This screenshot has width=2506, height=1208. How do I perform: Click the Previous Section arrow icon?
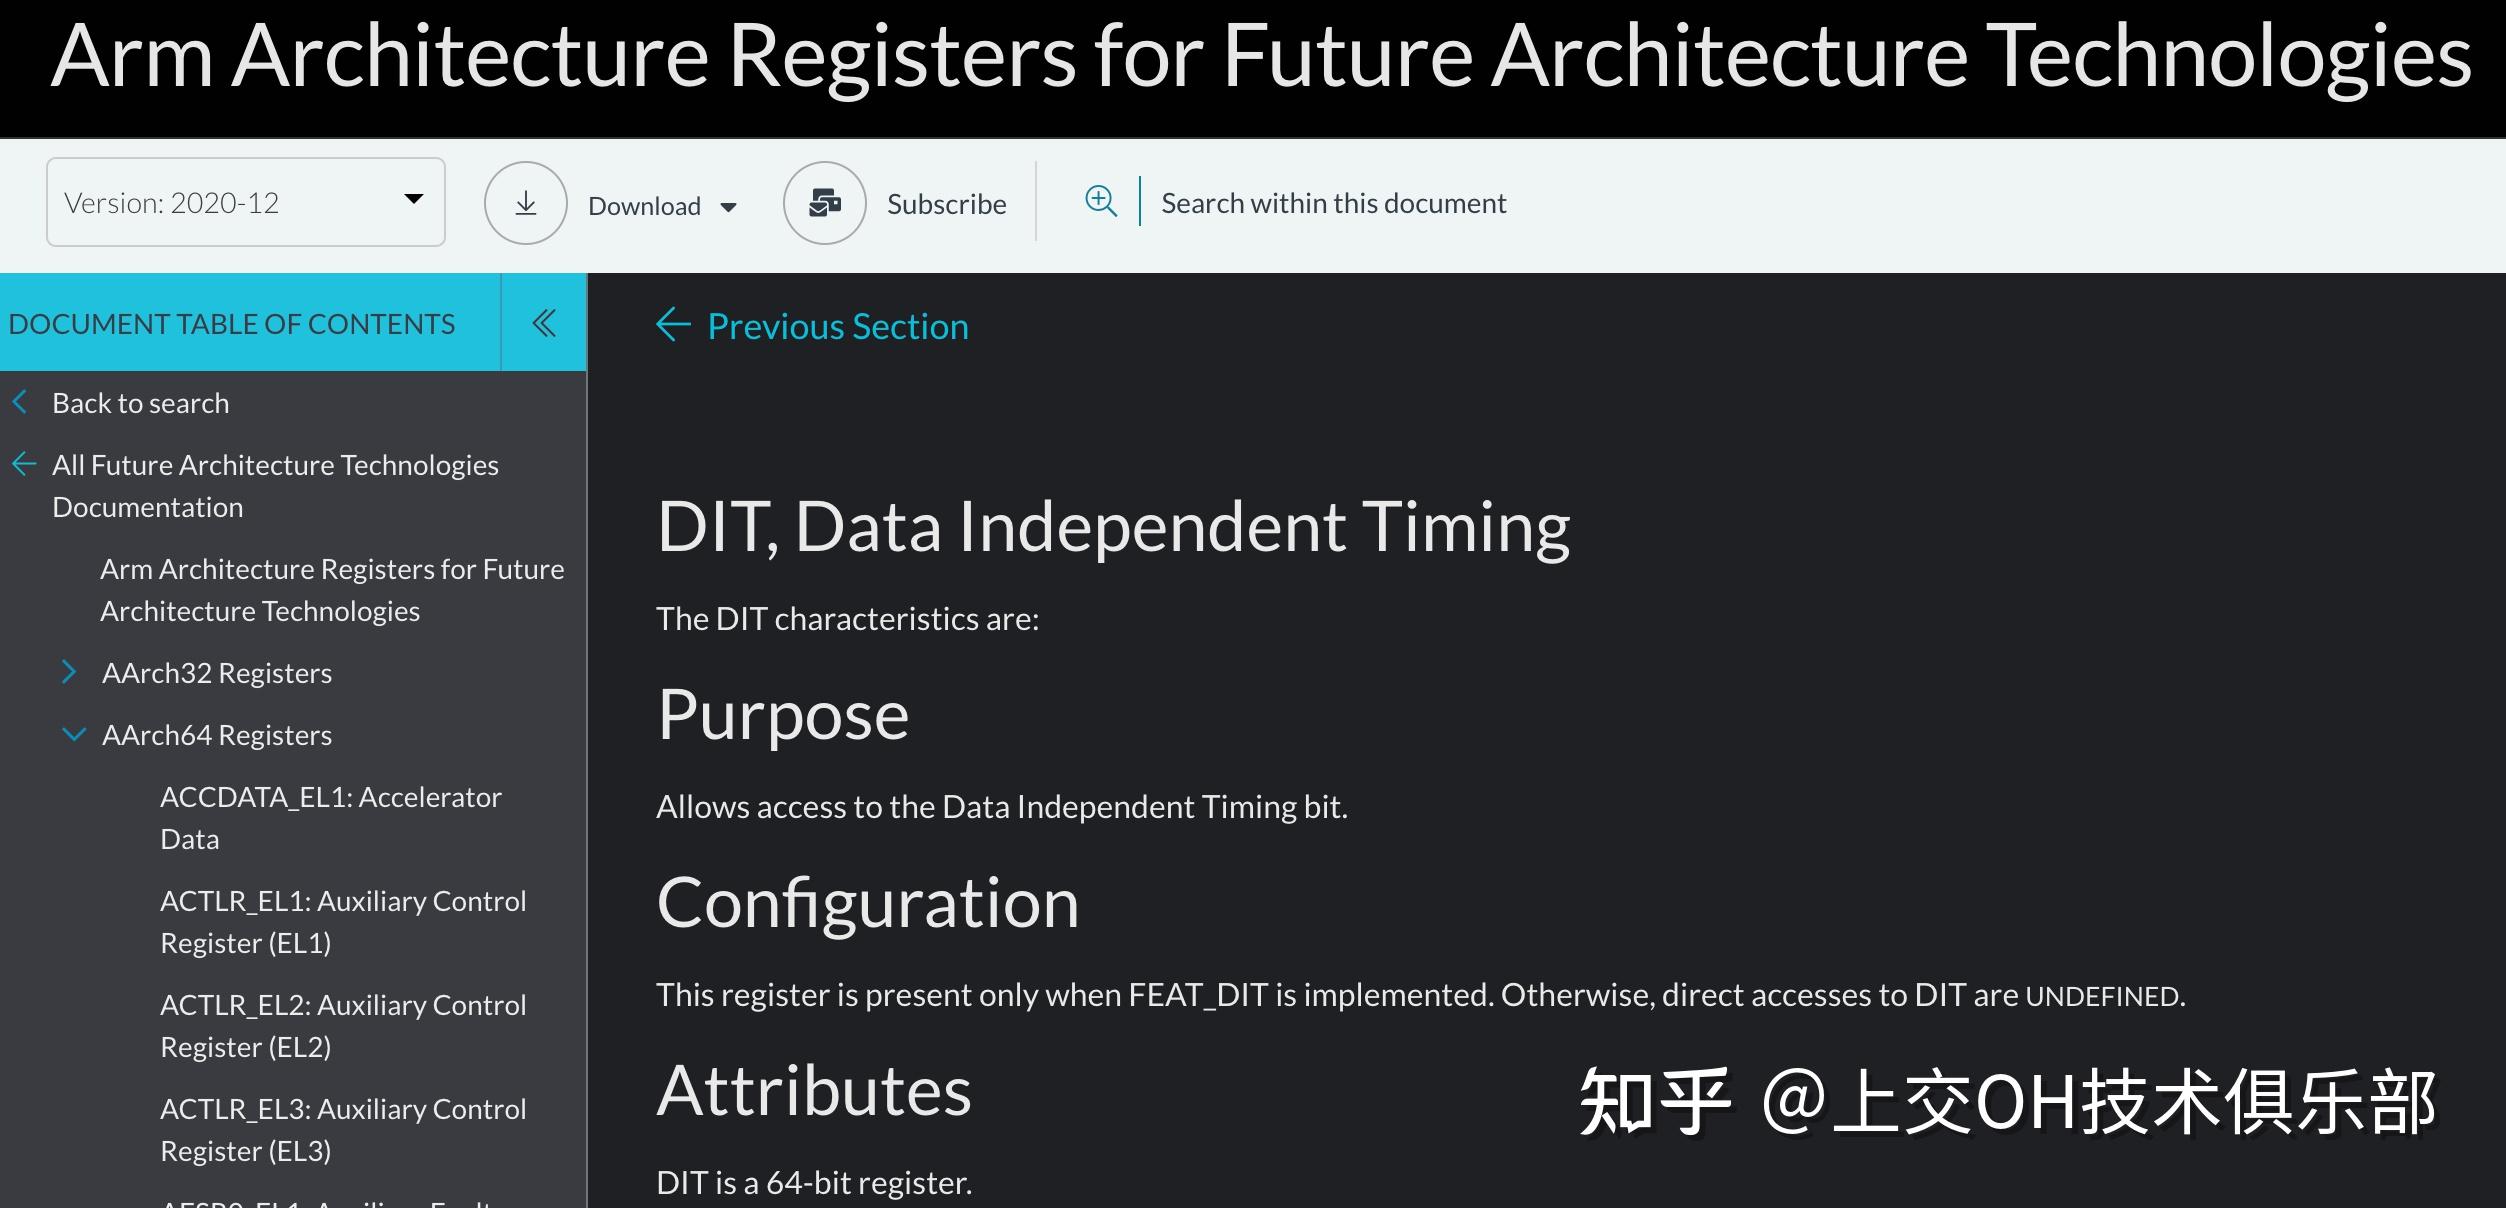673,324
